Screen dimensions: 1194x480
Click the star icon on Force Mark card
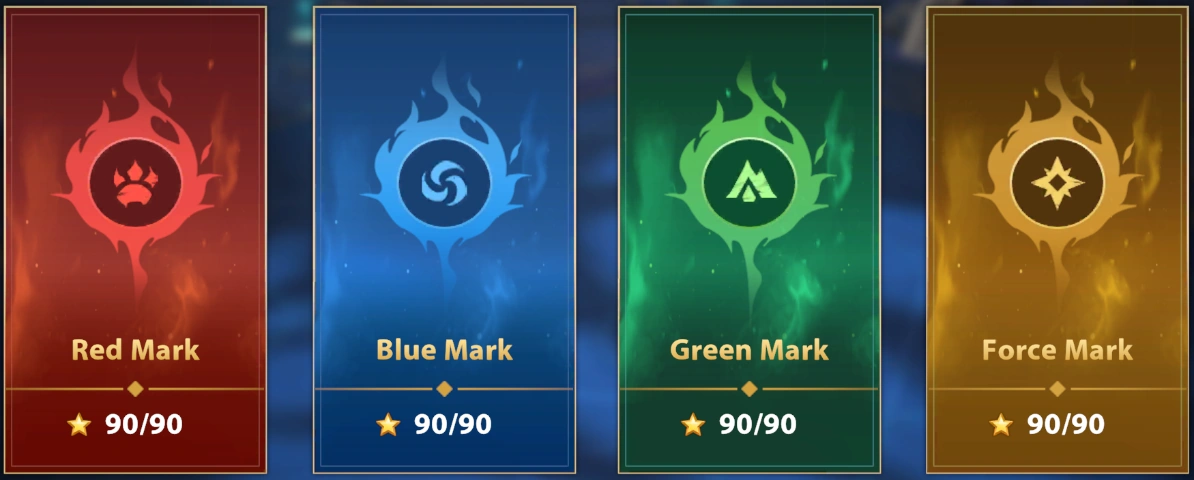[x=1001, y=424]
